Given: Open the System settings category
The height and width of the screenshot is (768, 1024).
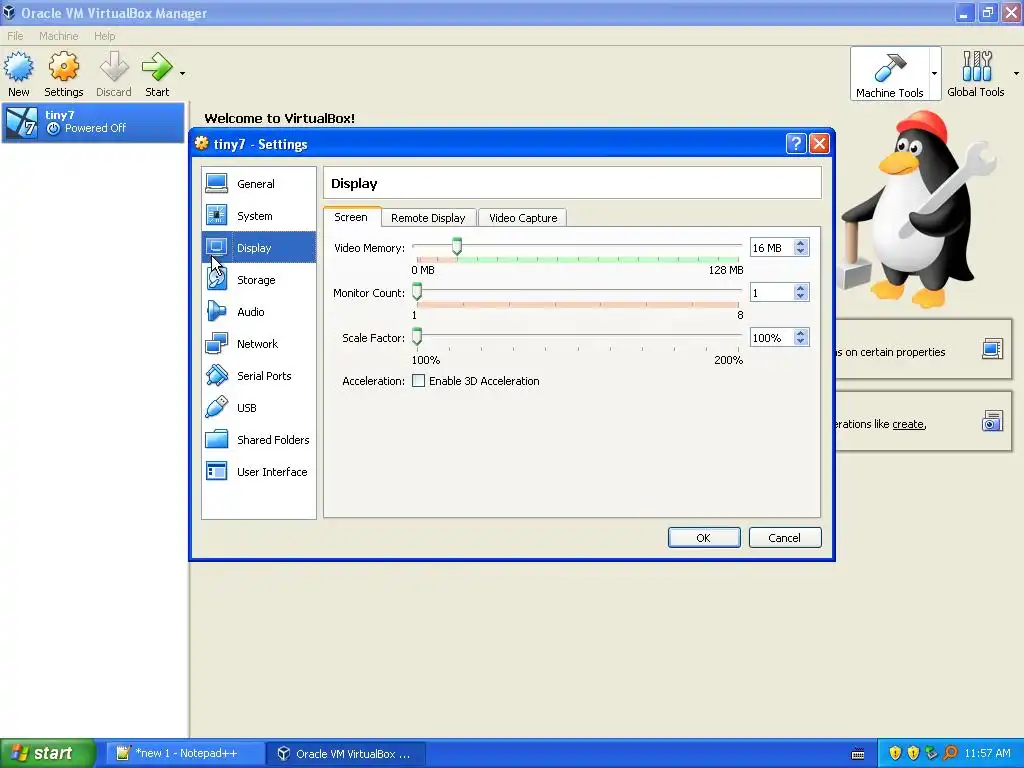Looking at the screenshot, I should 259,216.
